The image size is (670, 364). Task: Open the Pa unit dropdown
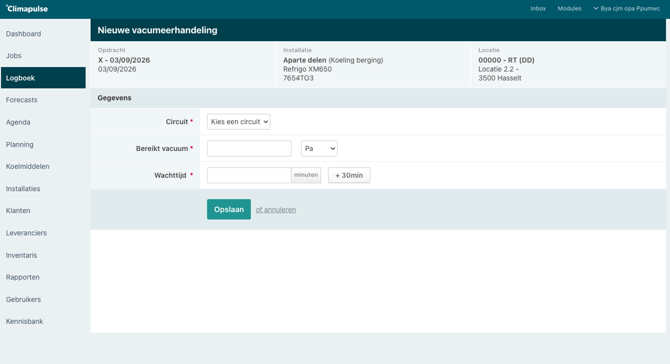click(x=319, y=149)
